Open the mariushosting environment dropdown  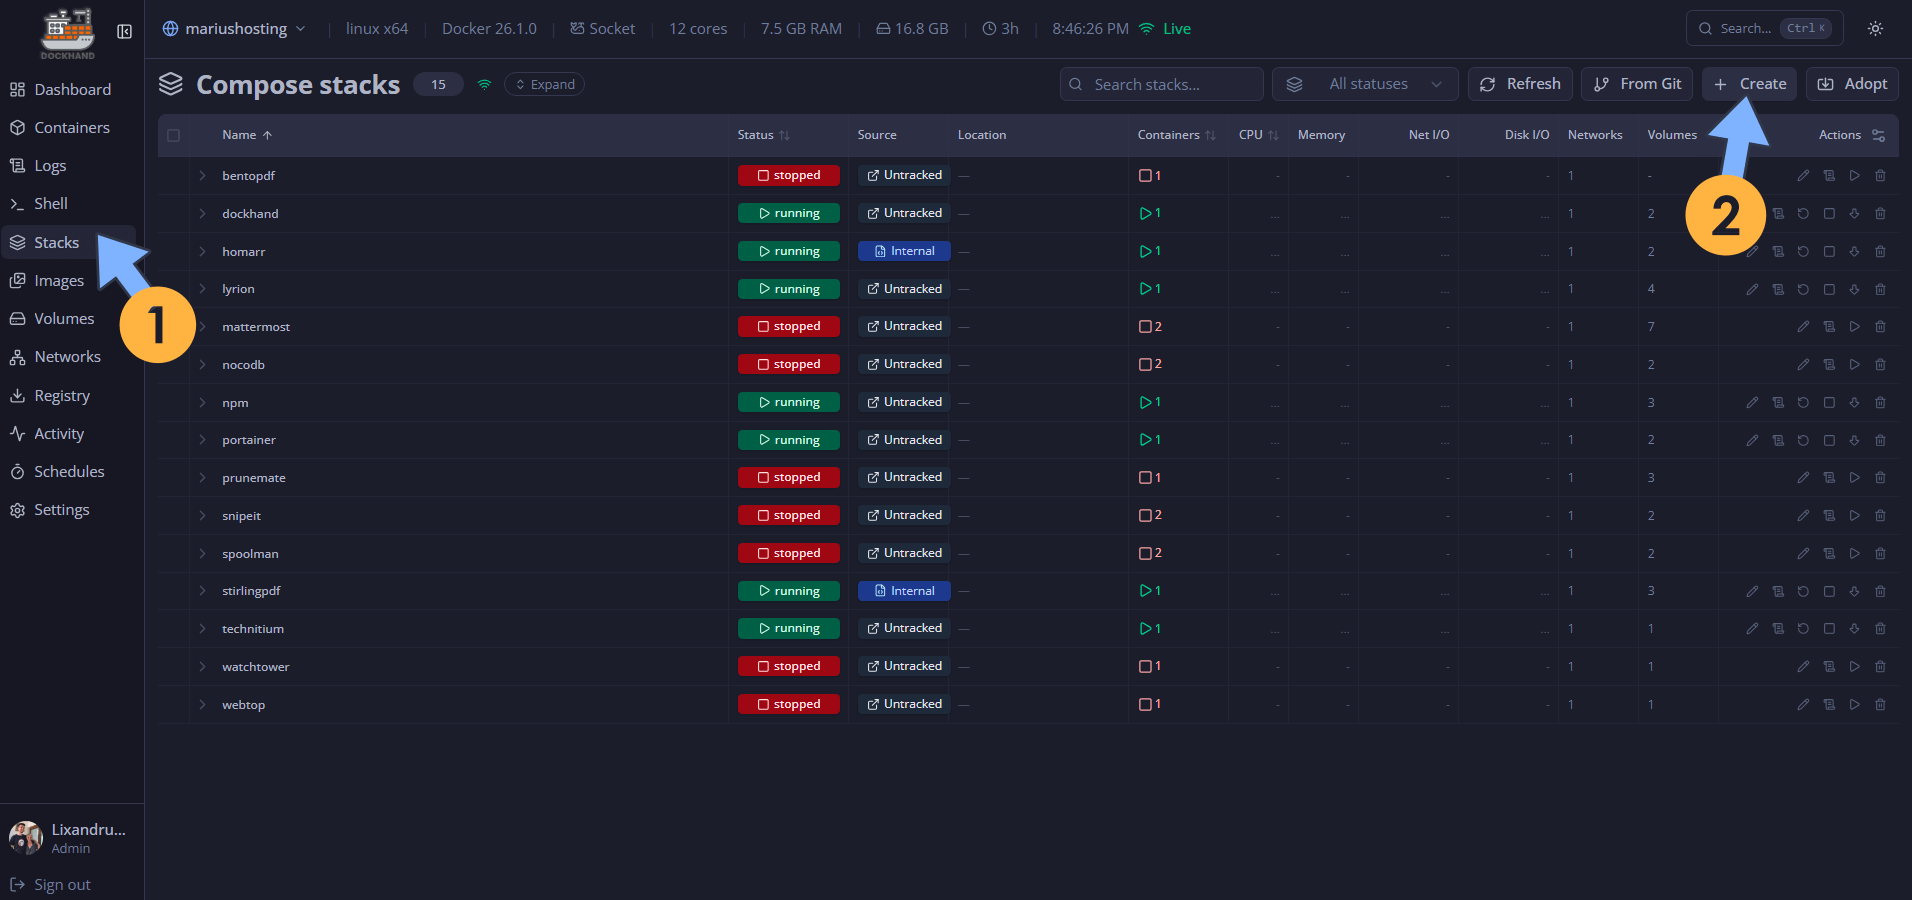(232, 28)
